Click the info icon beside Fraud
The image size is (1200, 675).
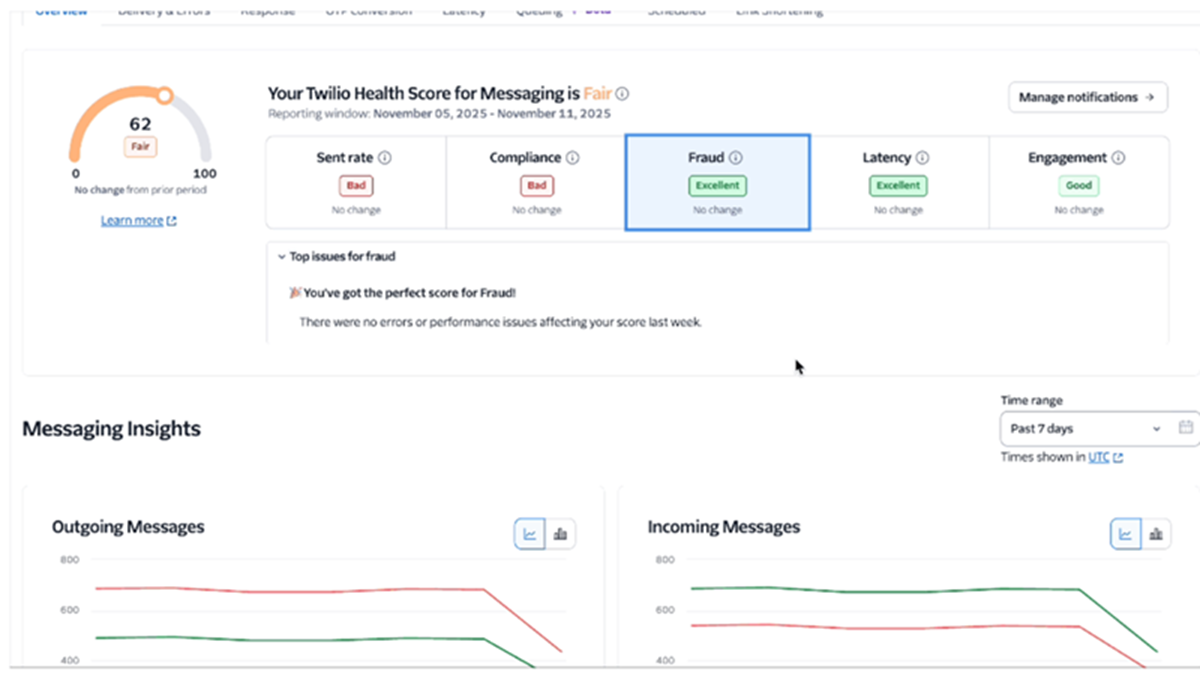(733, 157)
